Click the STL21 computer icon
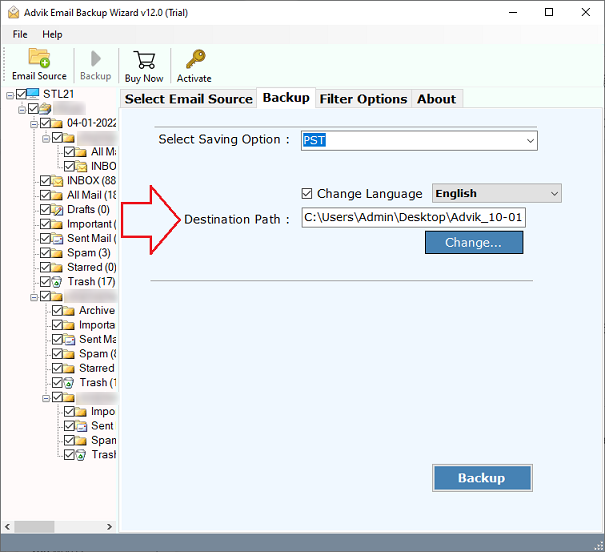The image size is (605, 552). tap(33, 94)
